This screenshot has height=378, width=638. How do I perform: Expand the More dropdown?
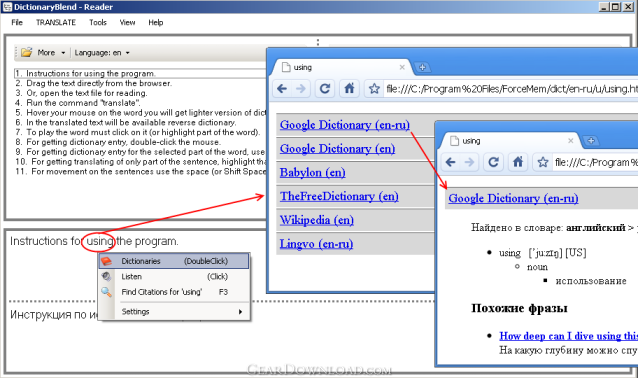(x=51, y=52)
